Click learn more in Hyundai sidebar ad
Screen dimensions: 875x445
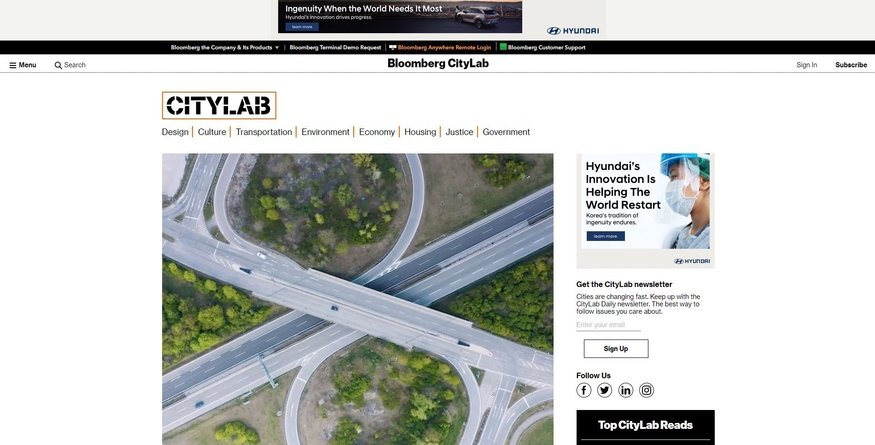click(605, 236)
